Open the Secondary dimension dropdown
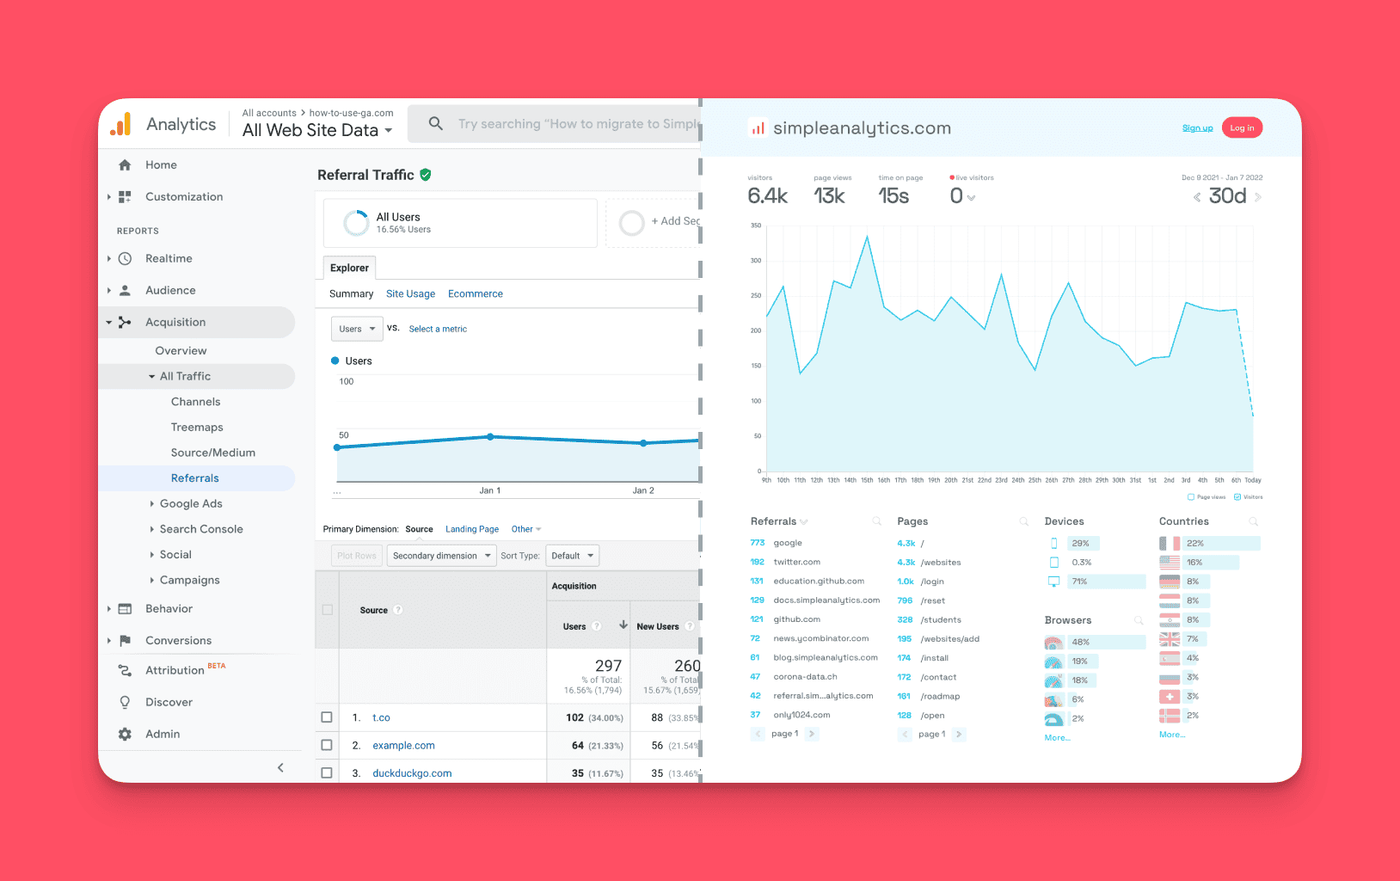 pos(441,556)
